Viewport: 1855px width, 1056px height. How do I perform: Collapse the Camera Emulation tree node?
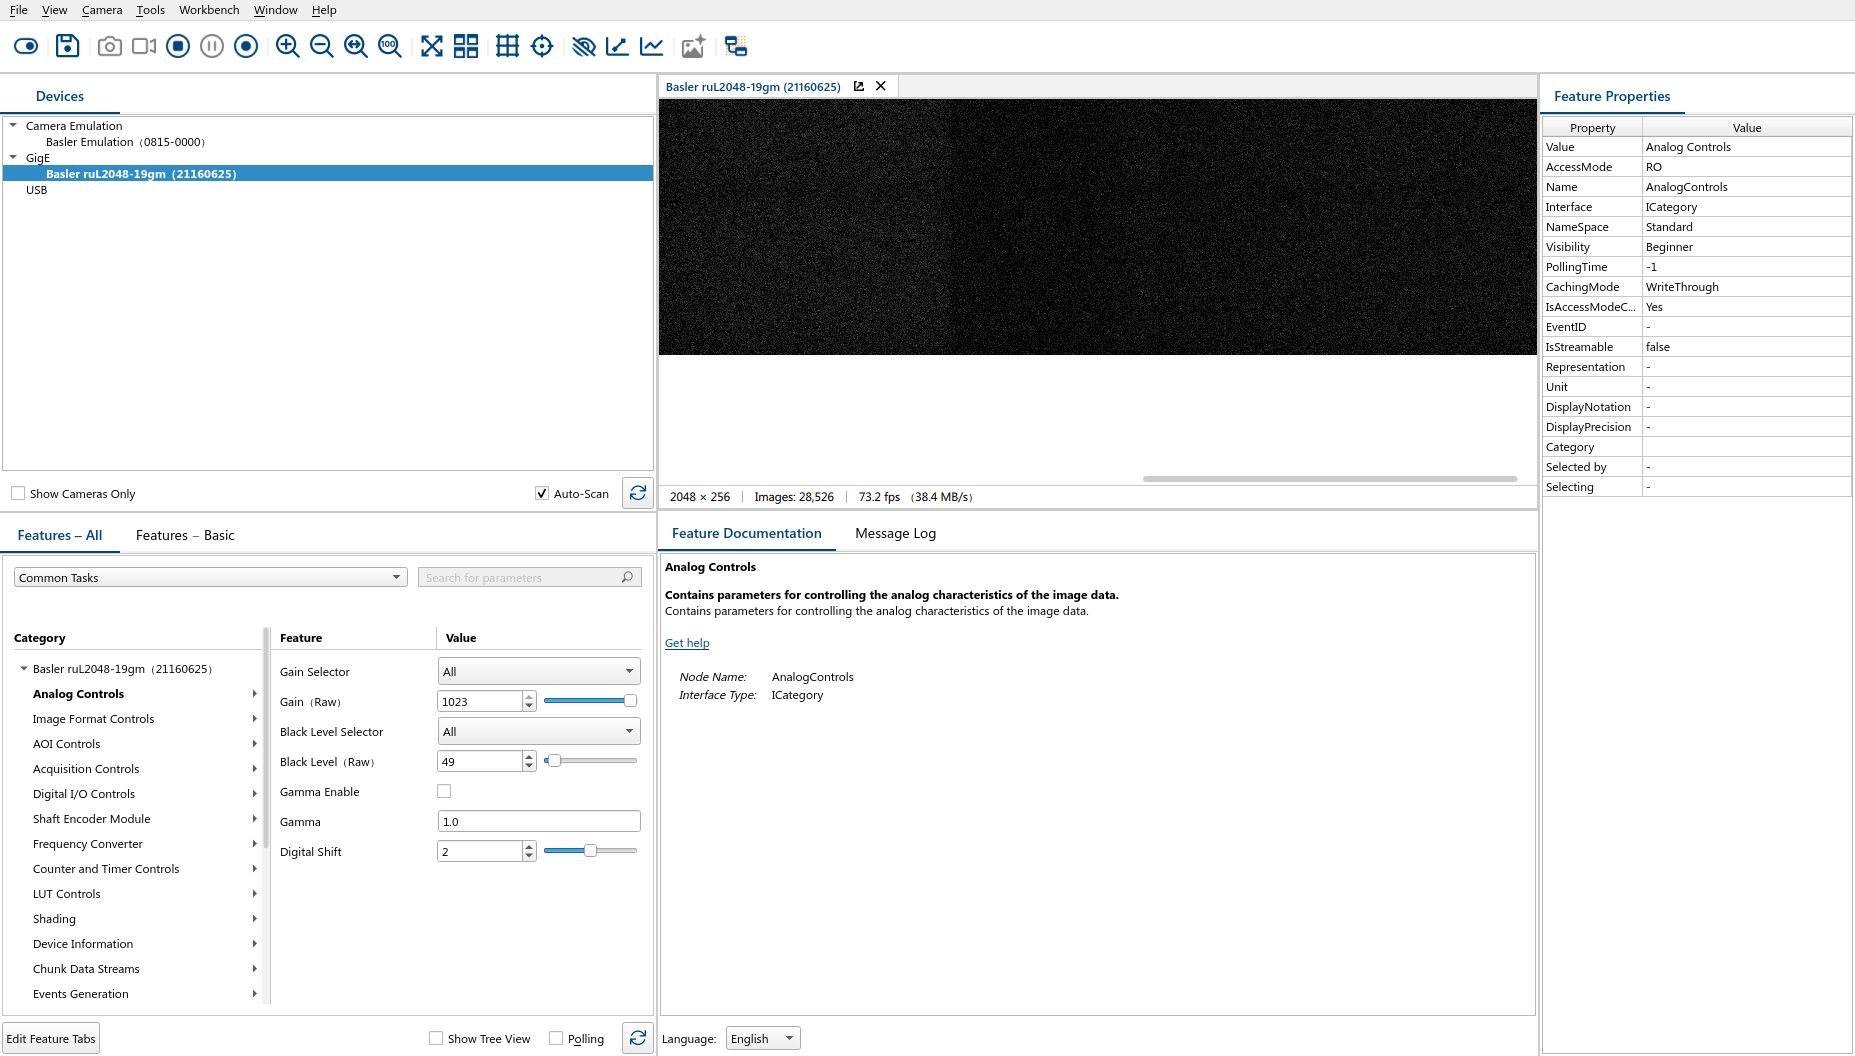pos(13,125)
